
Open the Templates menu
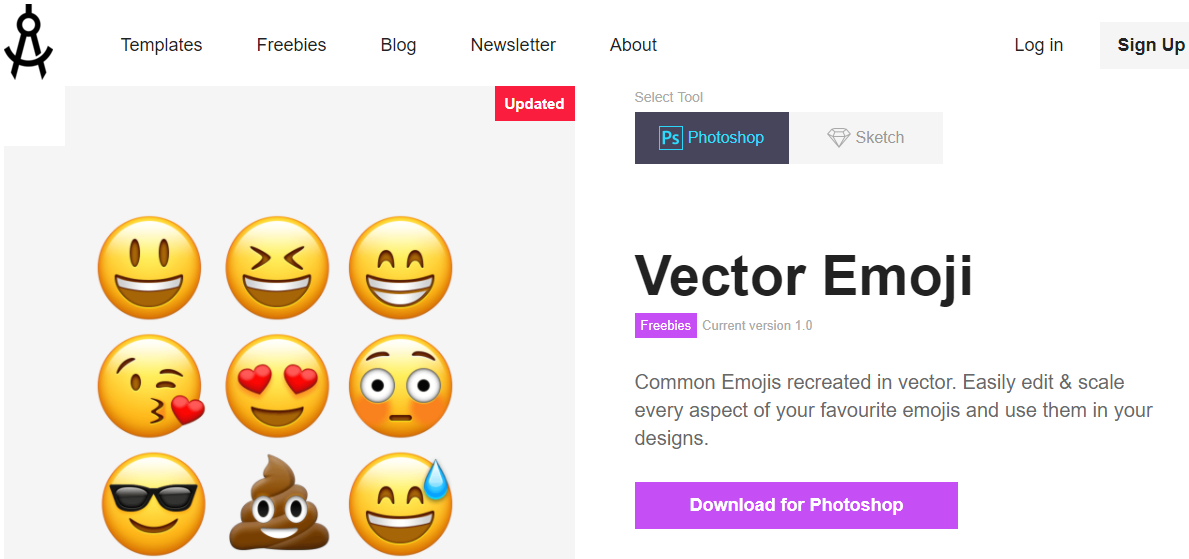161,45
